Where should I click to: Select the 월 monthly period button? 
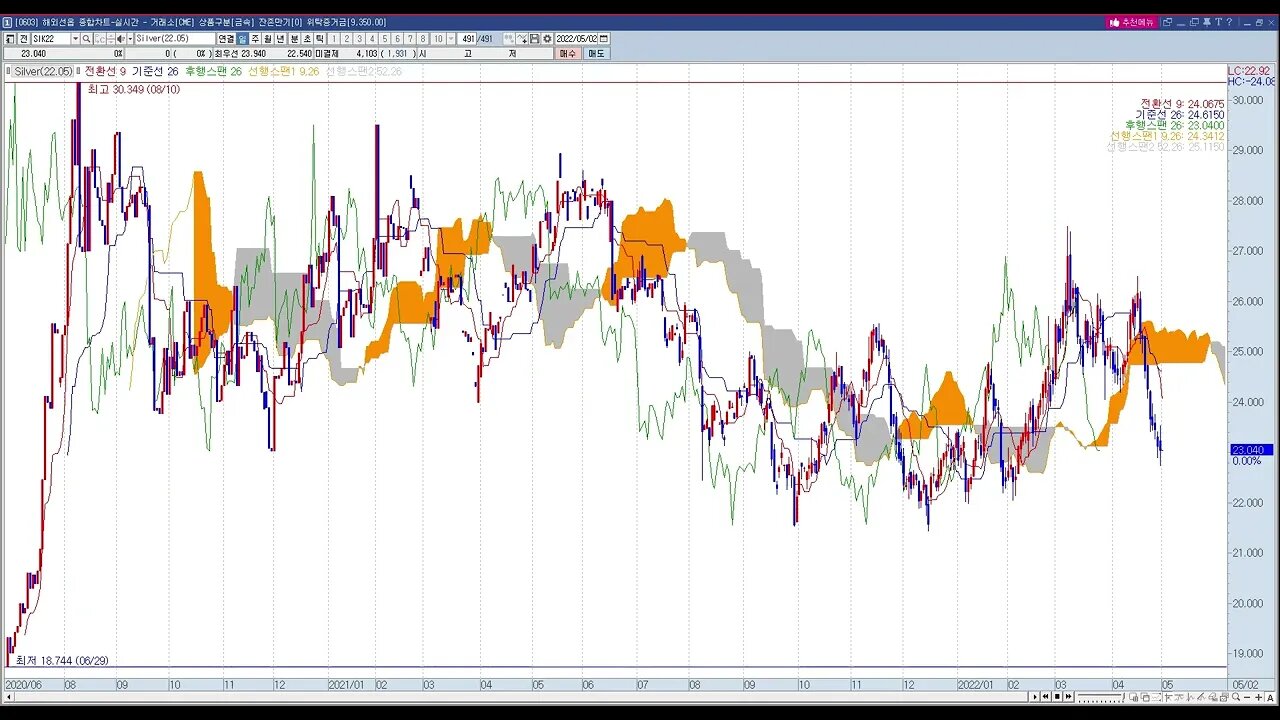point(268,39)
